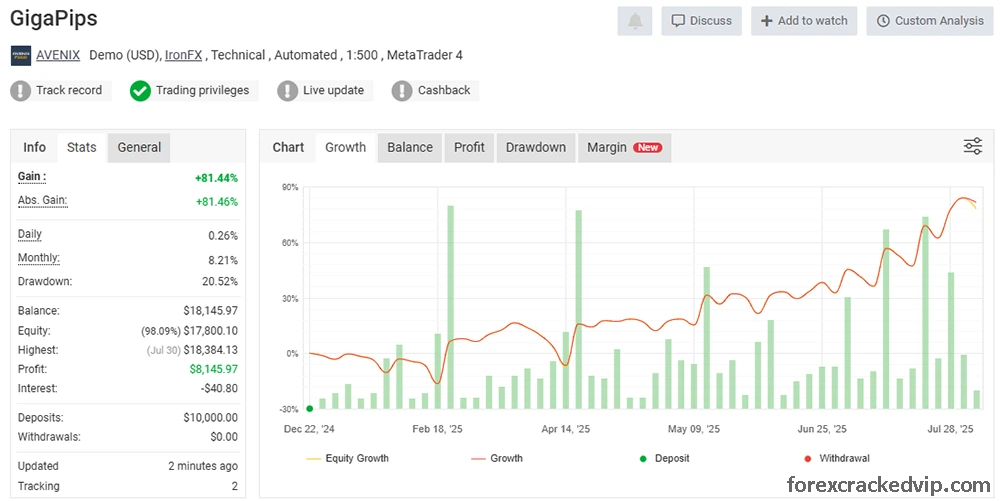Screen dimensions: 1000x501
Task: Switch to the General tab
Action: coord(139,147)
